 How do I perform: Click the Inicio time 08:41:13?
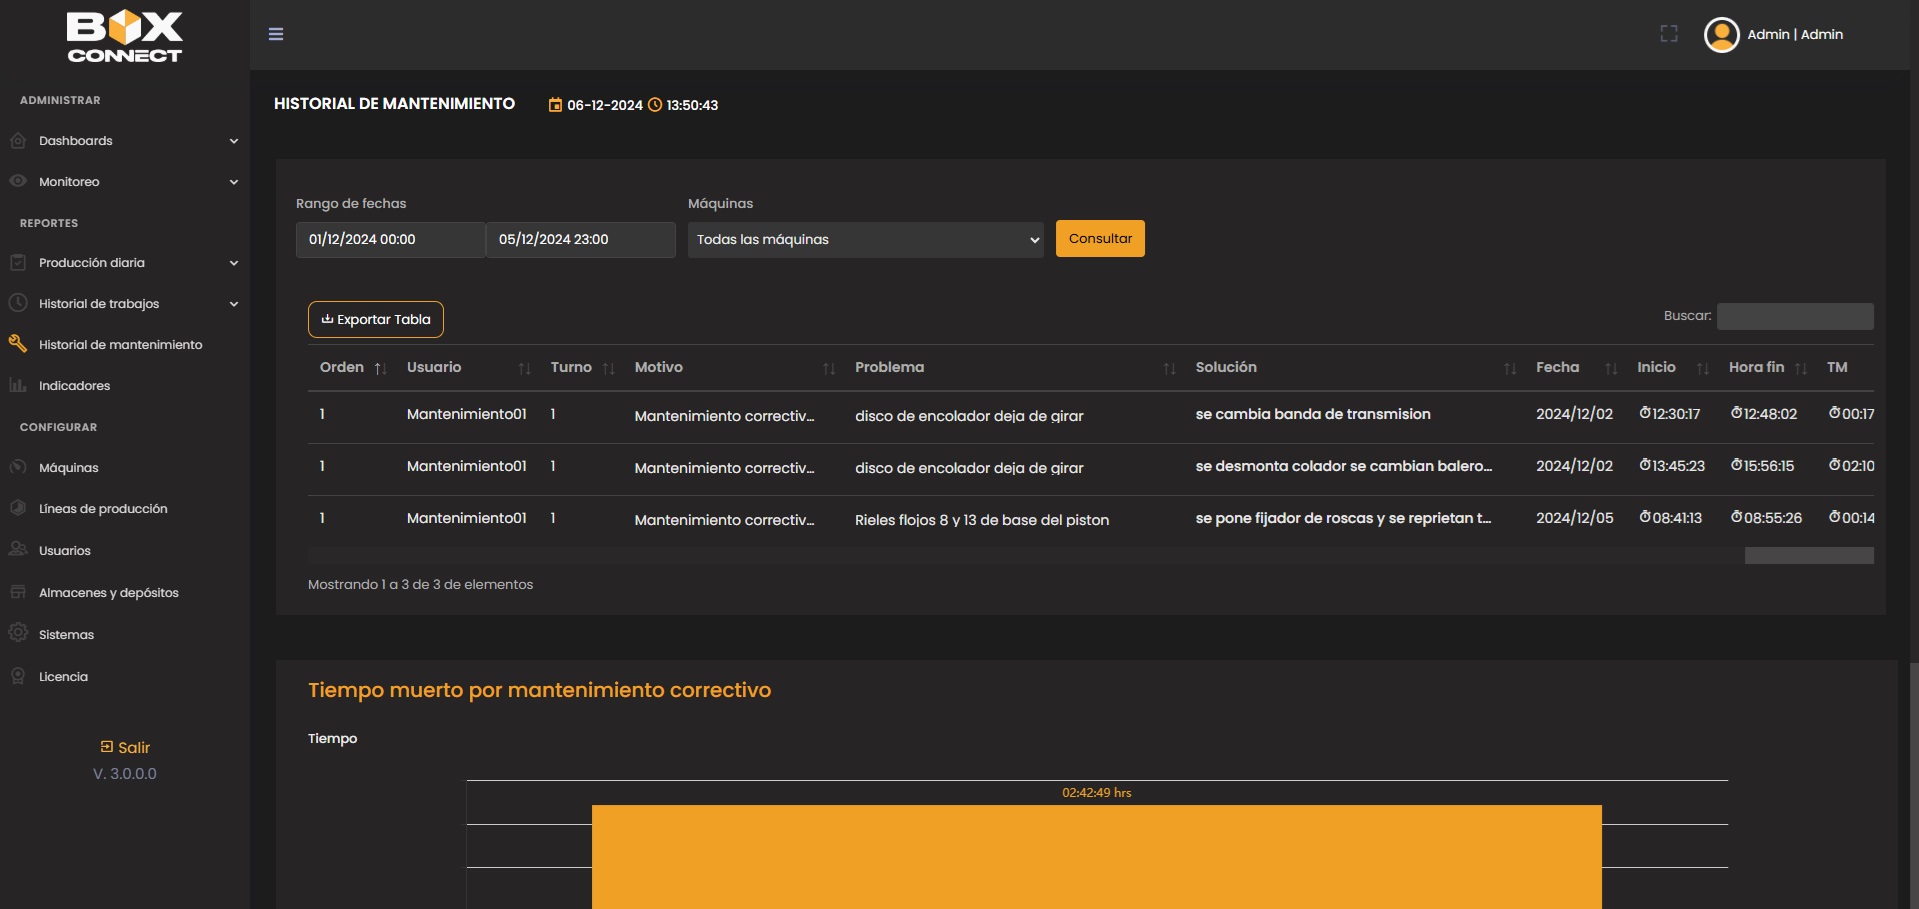click(x=1670, y=518)
